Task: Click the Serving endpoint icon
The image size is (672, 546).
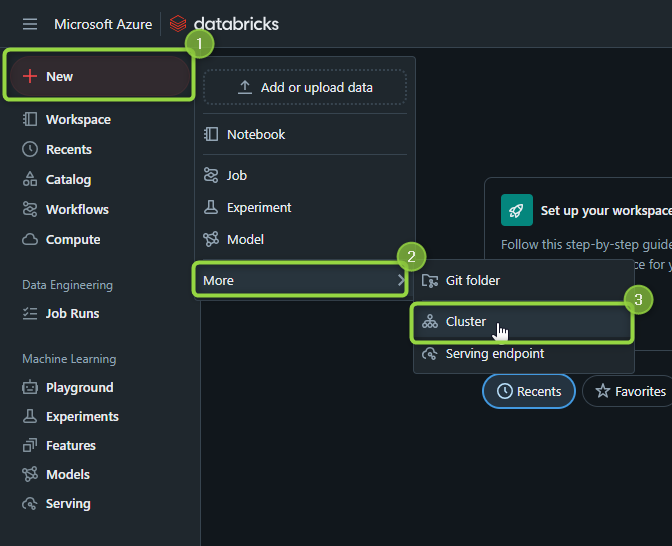Action: tap(430, 354)
